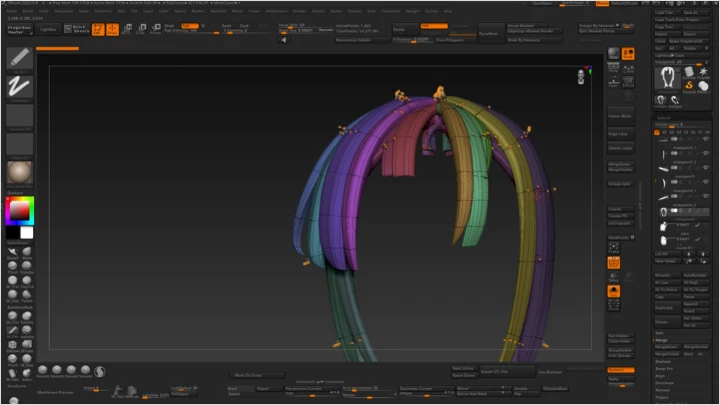Activate the Move transform icon
The width and height of the screenshot is (720, 405).
point(127,29)
